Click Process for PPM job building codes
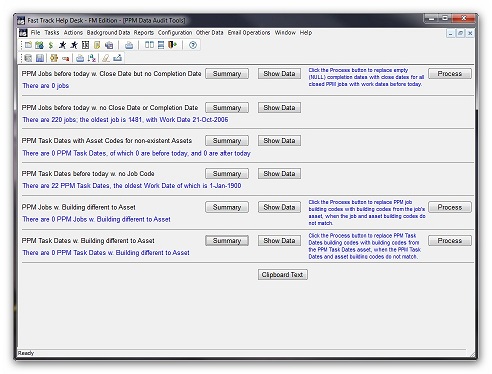492x374 pixels. click(450, 207)
